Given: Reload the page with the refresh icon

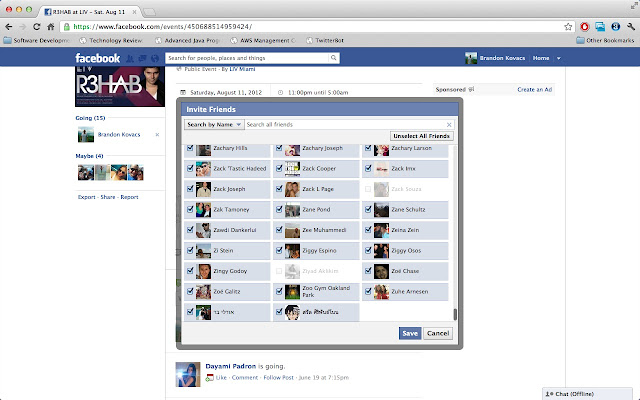Looking at the screenshot, I should click(37, 27).
